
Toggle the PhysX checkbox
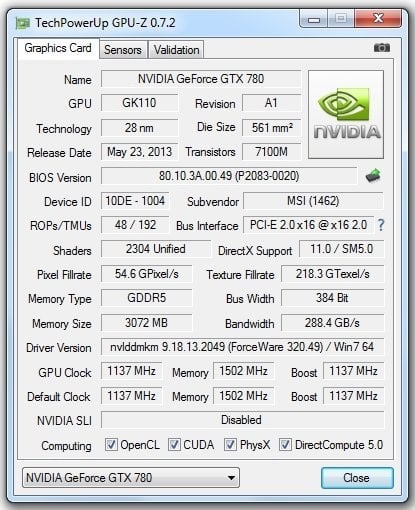[230, 444]
